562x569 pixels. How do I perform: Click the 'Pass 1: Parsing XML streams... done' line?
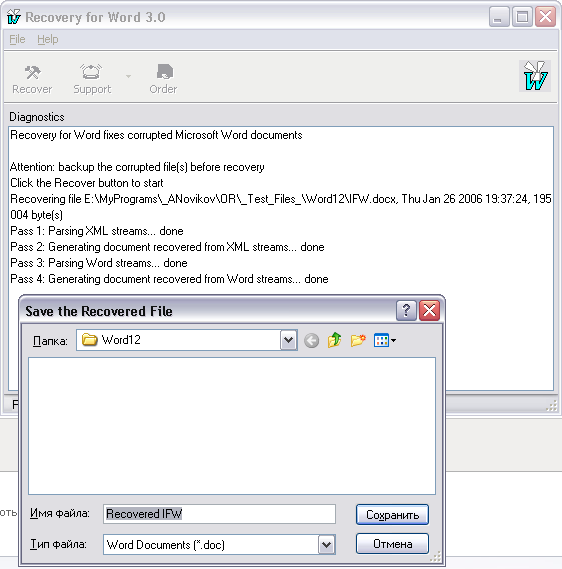(97, 231)
